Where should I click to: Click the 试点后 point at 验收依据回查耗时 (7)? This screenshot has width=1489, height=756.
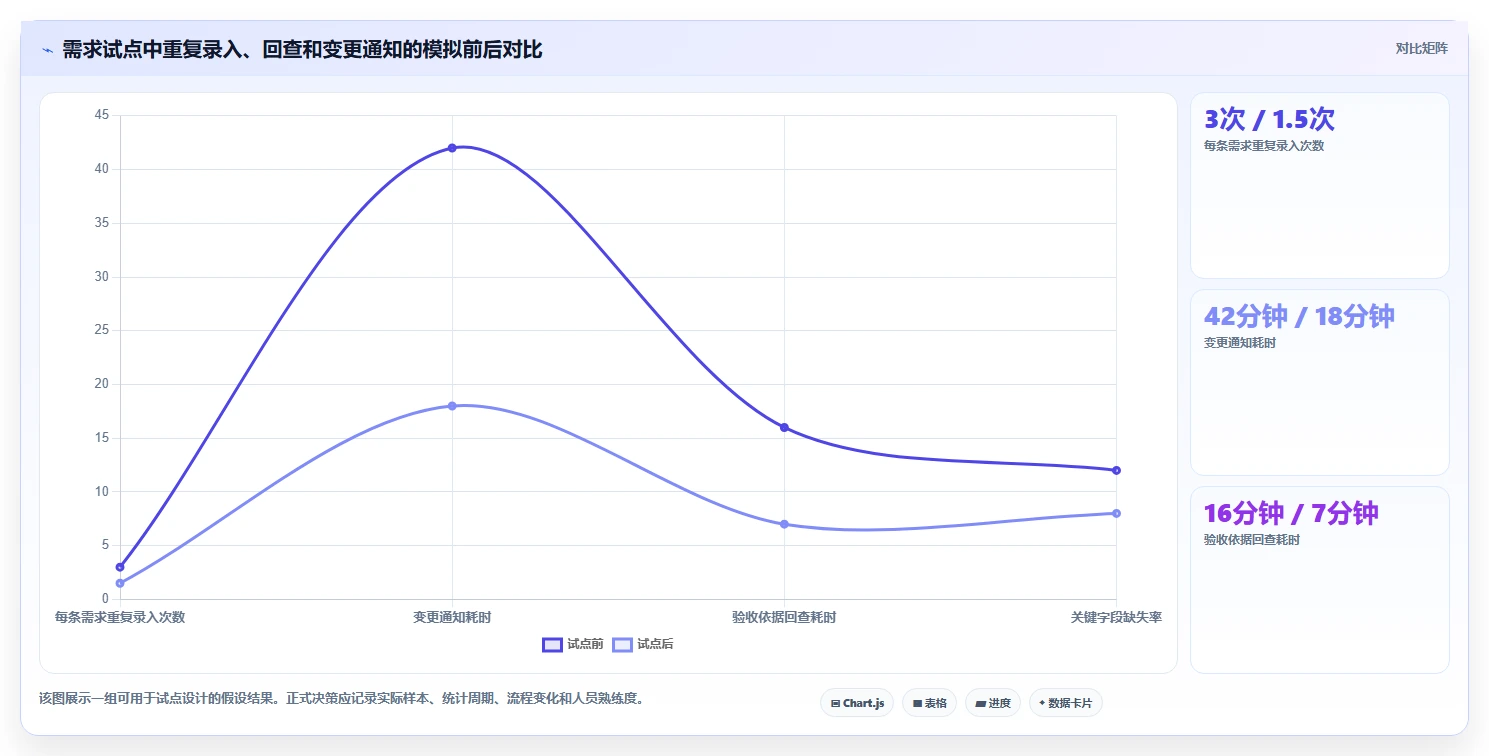784,524
